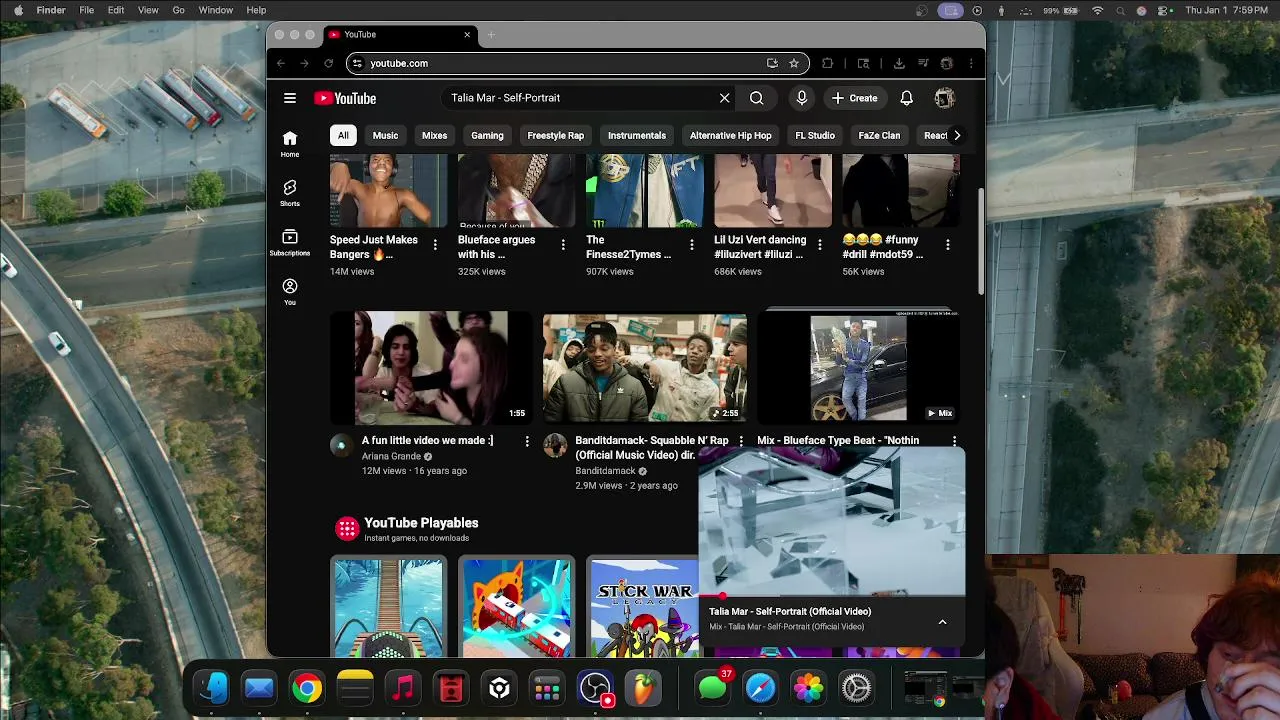Image resolution: width=1280 pixels, height=720 pixels.
Task: Launch FL Studio from the Dock
Action: click(x=644, y=688)
